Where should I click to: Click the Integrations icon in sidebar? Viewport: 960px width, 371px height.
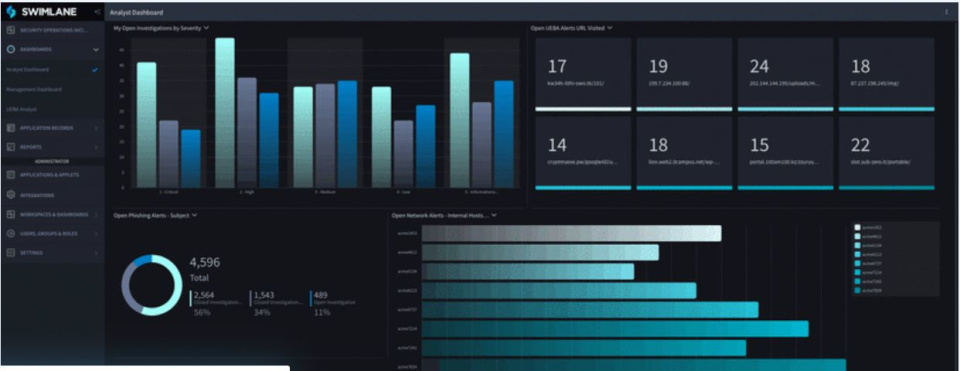[x=10, y=195]
